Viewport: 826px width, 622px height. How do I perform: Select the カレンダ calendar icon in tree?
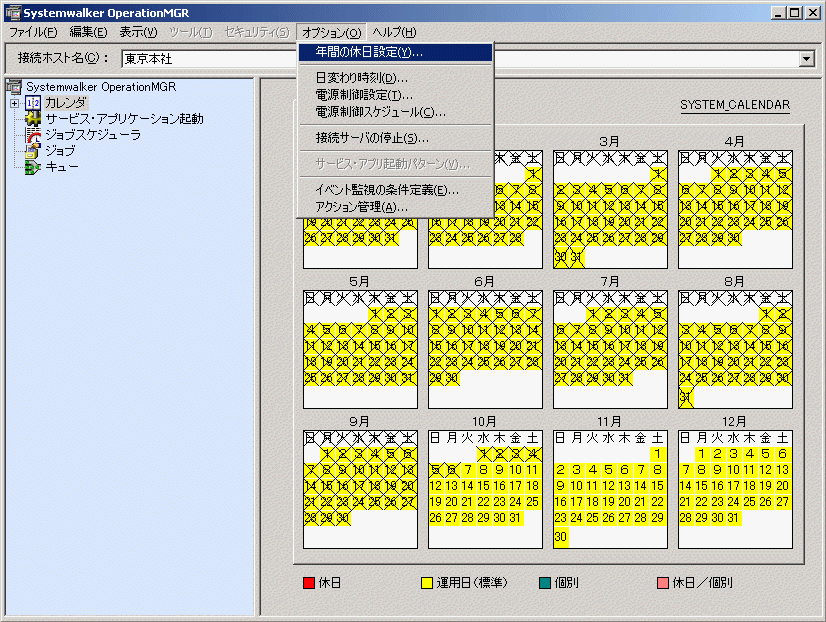point(33,103)
